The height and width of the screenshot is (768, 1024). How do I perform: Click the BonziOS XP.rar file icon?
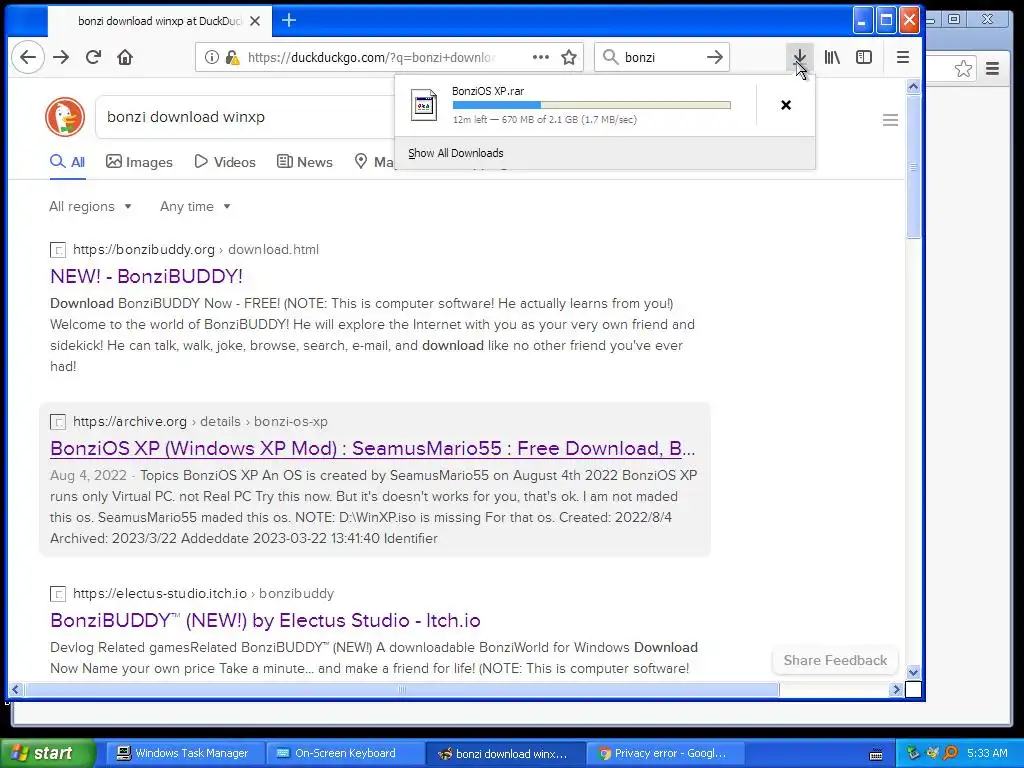coord(424,104)
